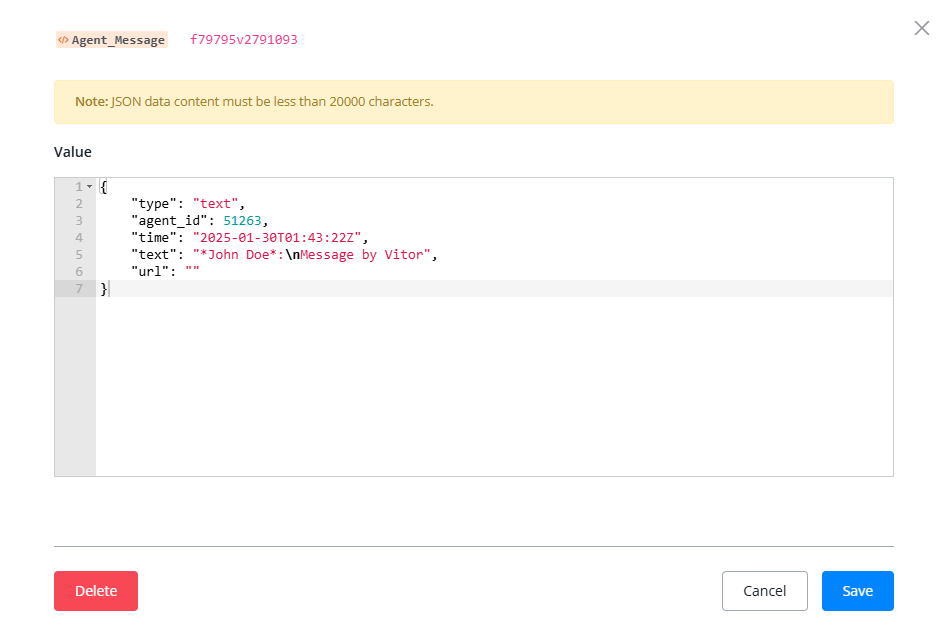Screen dimensions: 950x635
Task: Click the ID f79795v2791093
Action: pyautogui.click(x=243, y=40)
